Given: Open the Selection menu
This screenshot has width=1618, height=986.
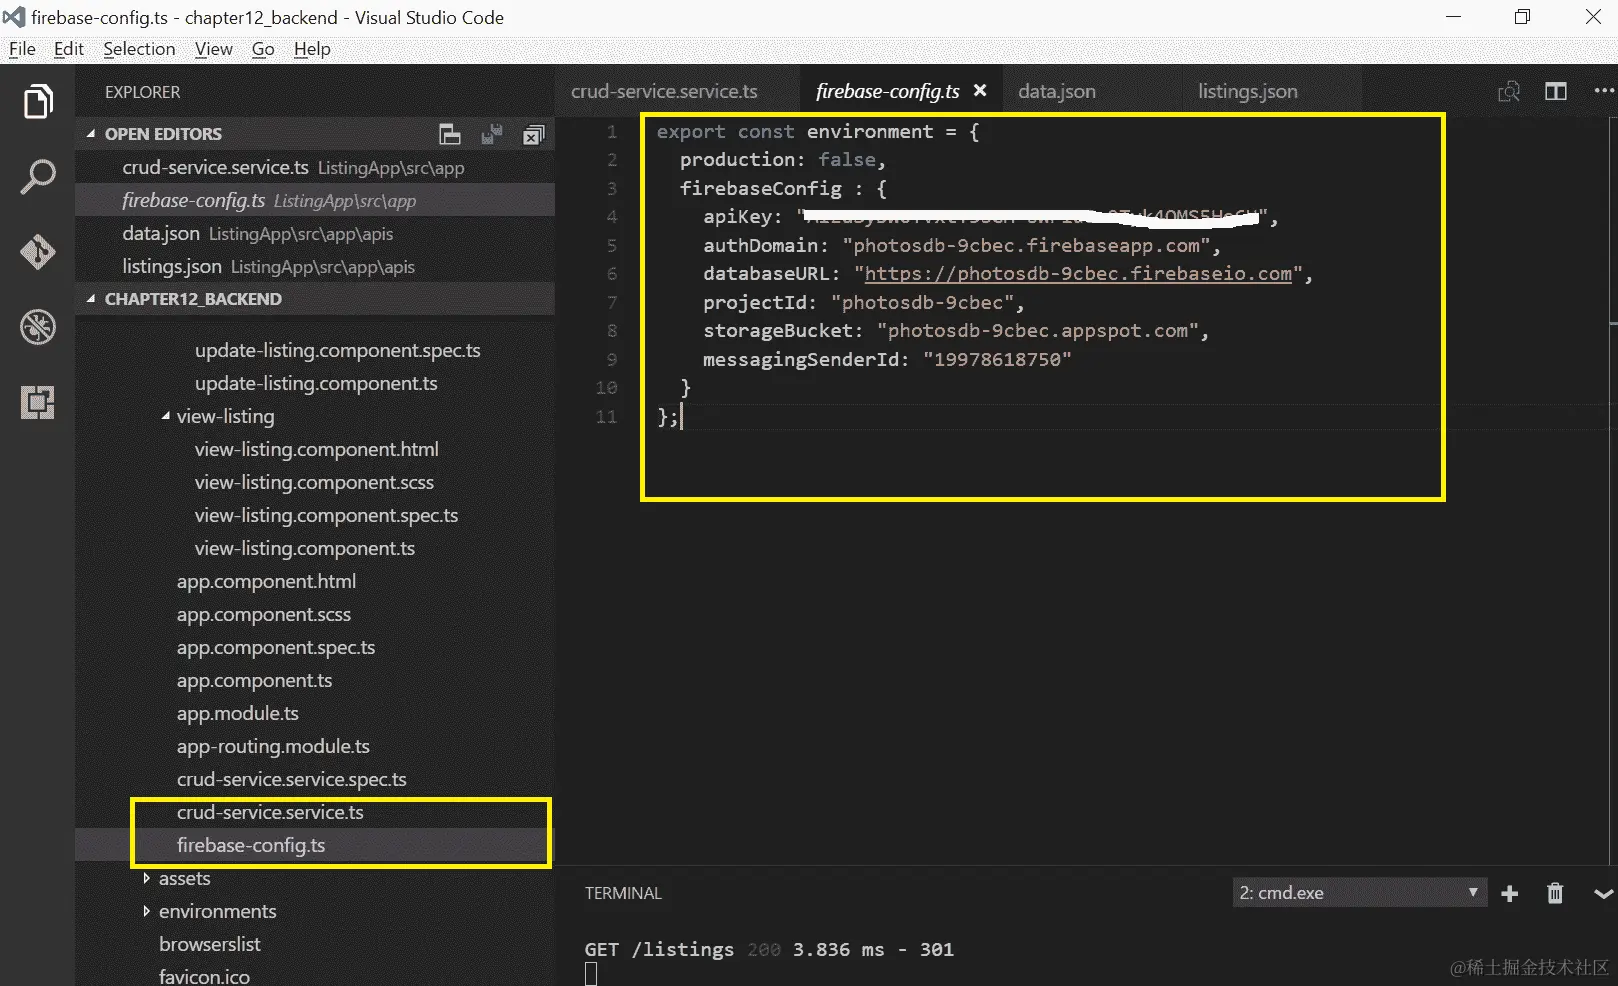Looking at the screenshot, I should (139, 49).
